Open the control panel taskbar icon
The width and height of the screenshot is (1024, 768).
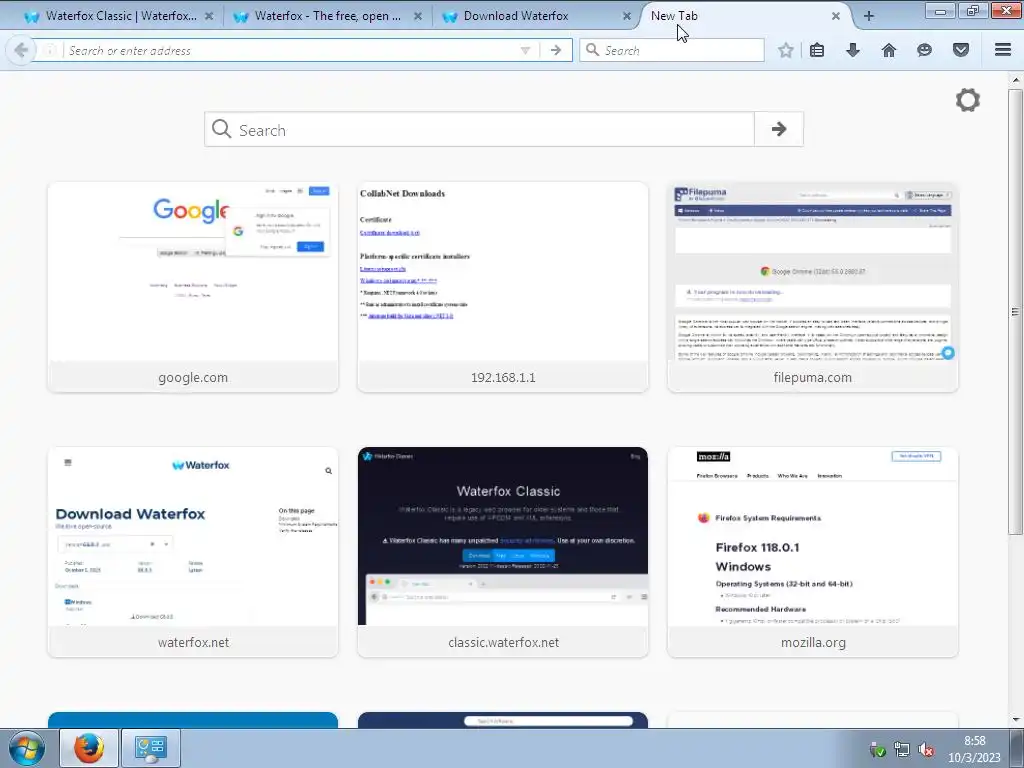(151, 748)
